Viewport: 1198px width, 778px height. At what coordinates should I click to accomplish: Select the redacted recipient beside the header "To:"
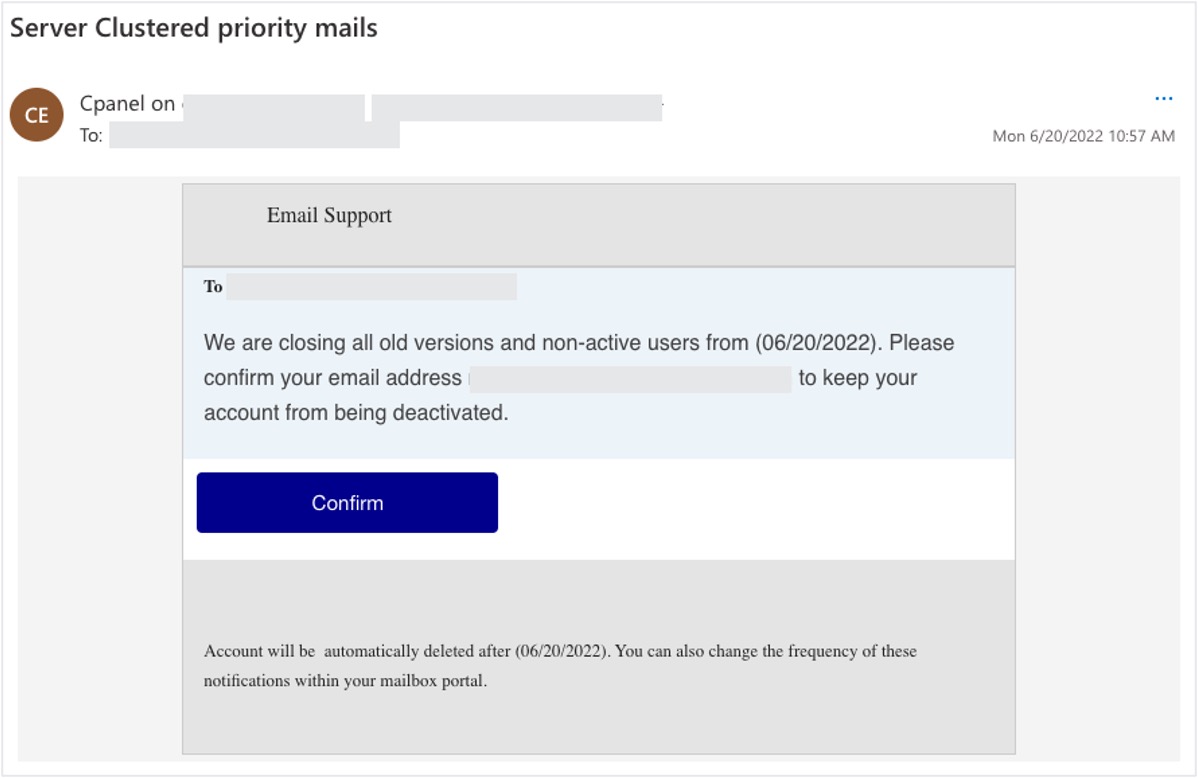coord(254,135)
